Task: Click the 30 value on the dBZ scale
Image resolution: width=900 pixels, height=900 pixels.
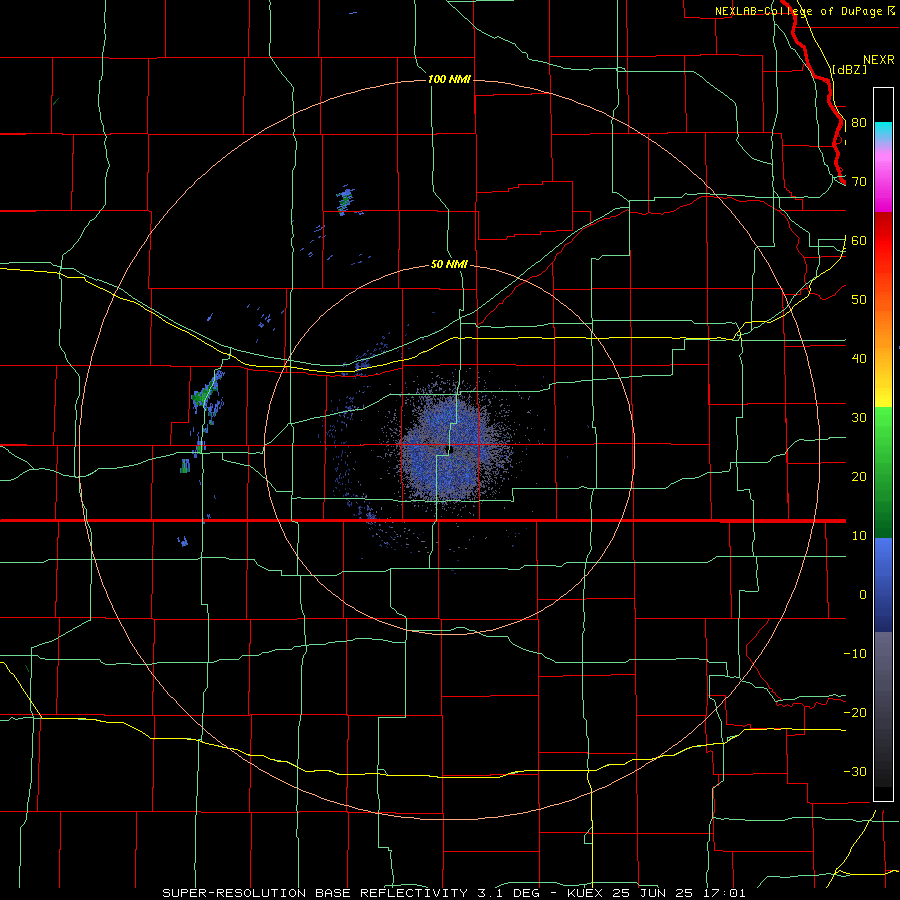Action: (x=859, y=418)
